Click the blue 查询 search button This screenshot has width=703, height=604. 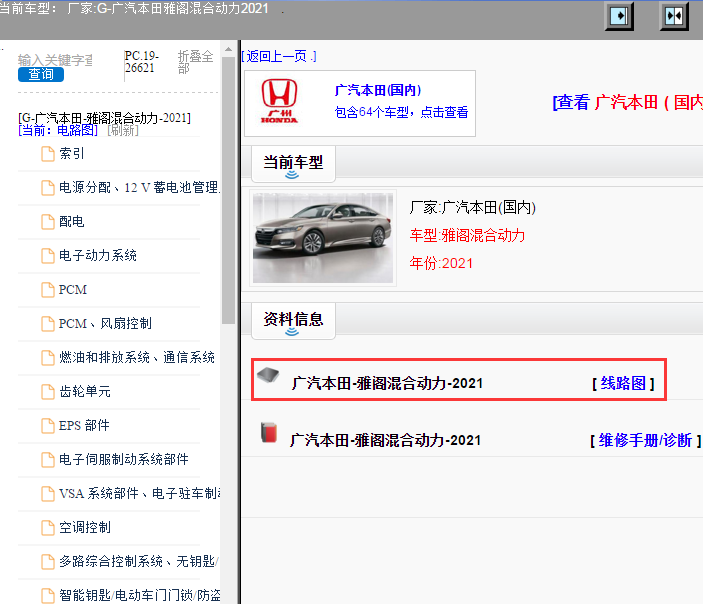click(x=41, y=74)
